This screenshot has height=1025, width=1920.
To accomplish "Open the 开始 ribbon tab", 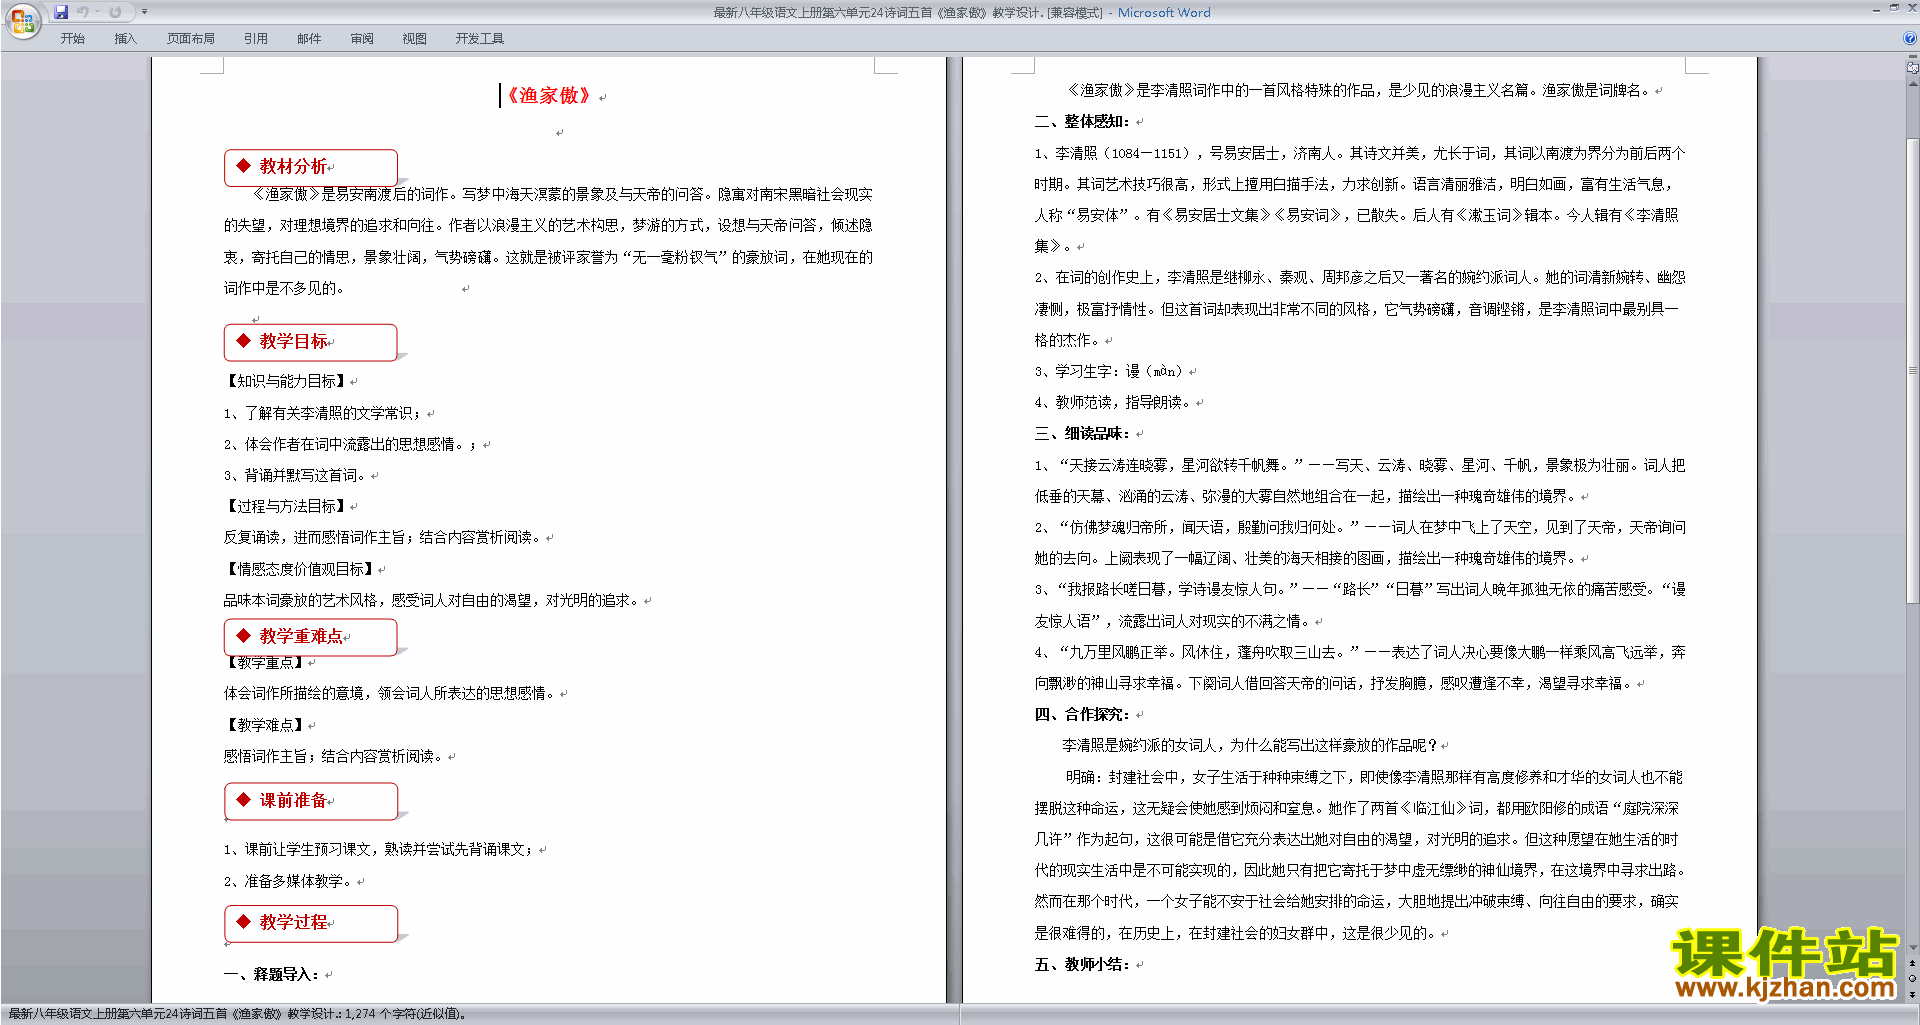I will [x=73, y=39].
